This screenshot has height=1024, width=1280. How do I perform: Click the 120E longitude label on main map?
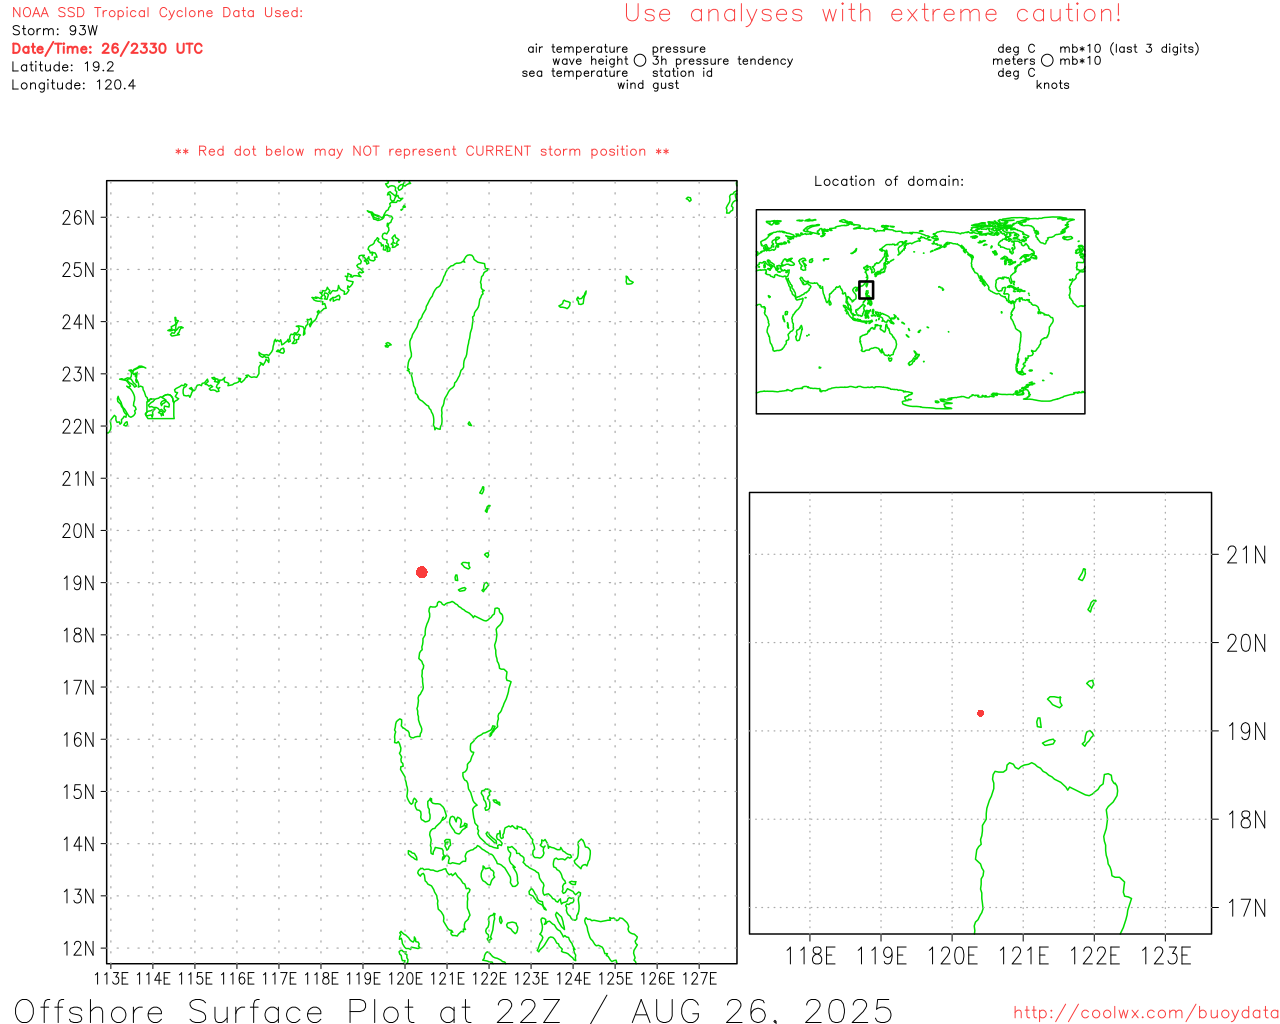click(x=405, y=979)
